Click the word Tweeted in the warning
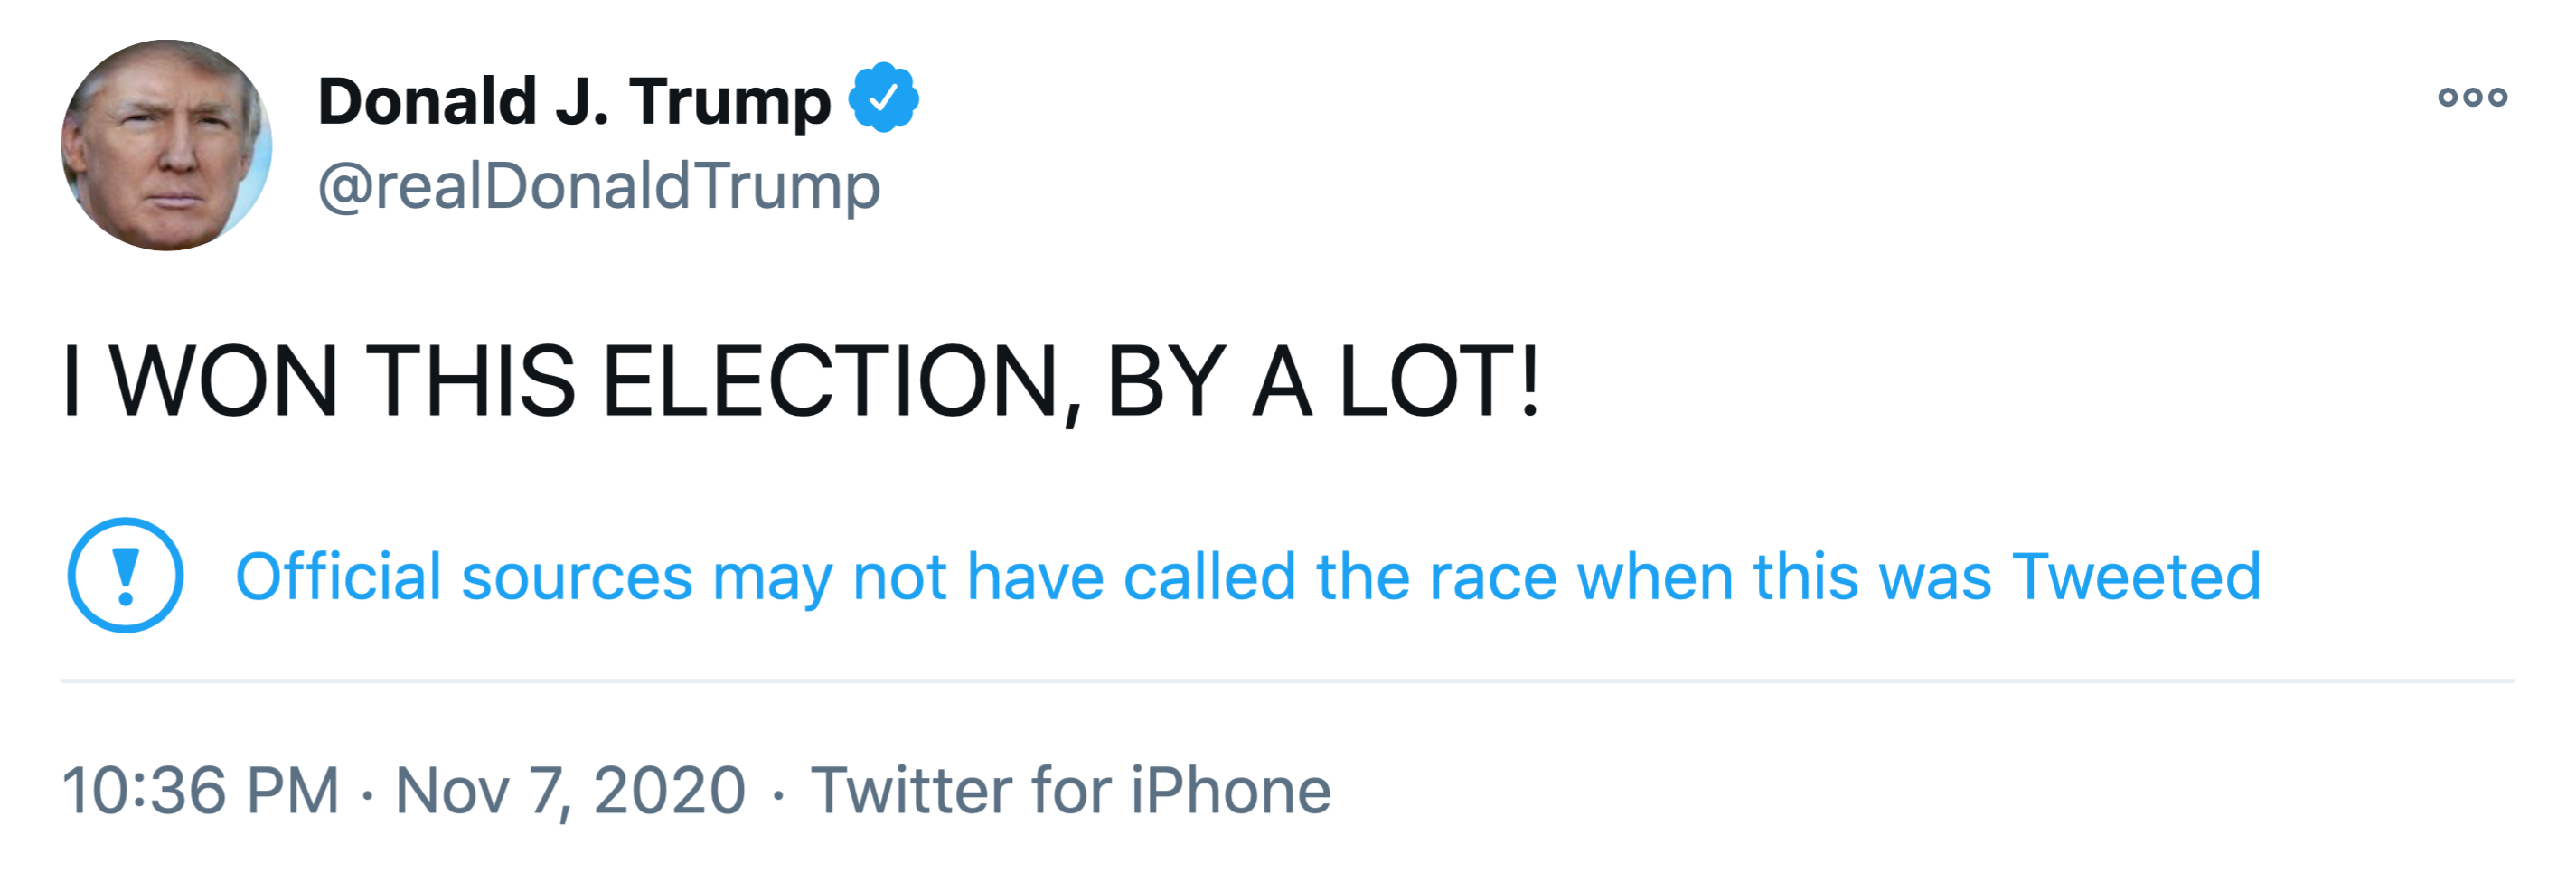 pyautogui.click(x=2136, y=577)
